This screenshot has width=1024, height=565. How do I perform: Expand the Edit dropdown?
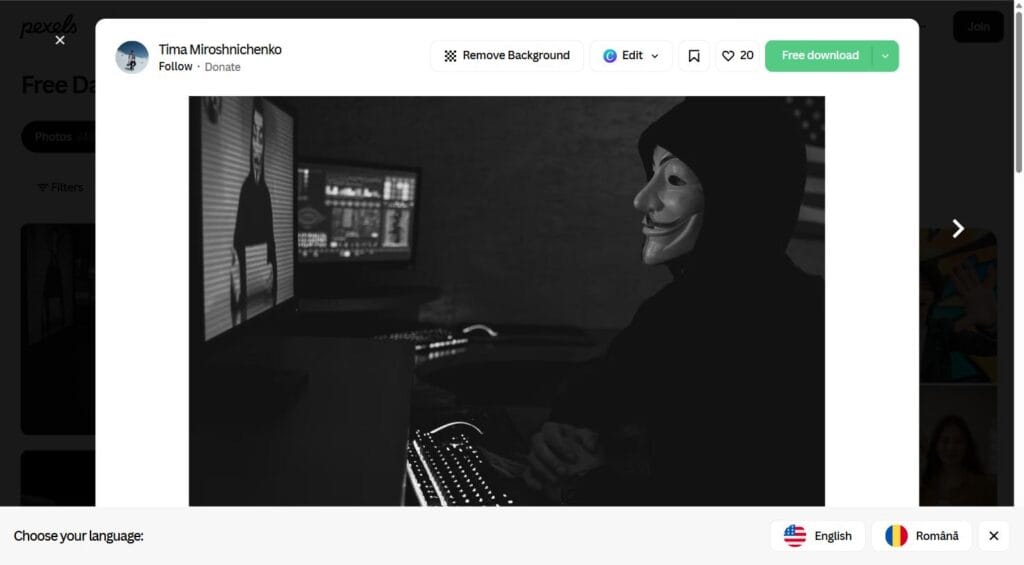point(631,56)
